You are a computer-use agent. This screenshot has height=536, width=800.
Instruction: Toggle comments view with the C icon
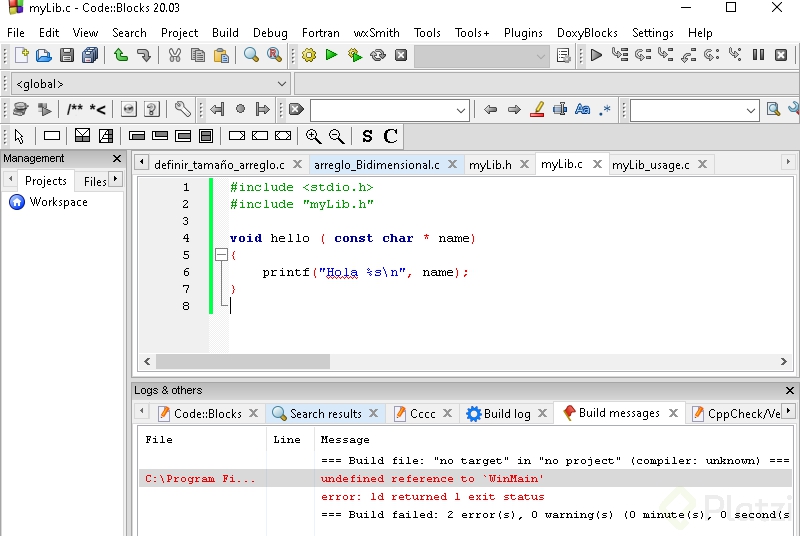pyautogui.click(x=390, y=136)
